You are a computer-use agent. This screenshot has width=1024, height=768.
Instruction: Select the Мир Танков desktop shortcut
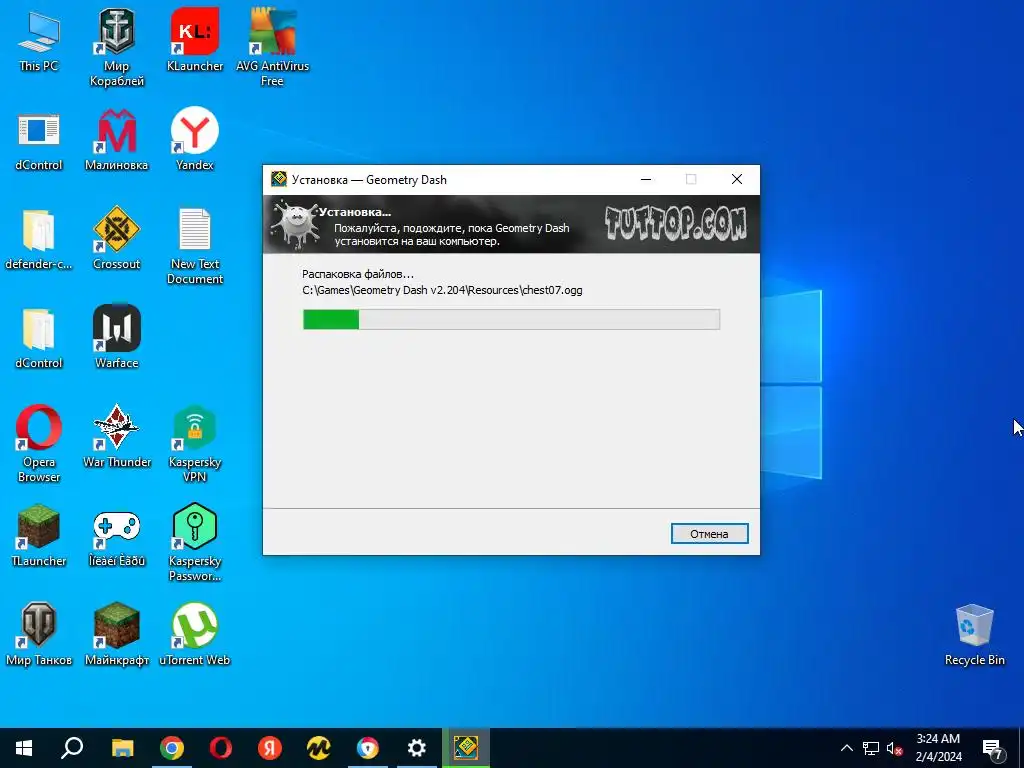click(39, 635)
